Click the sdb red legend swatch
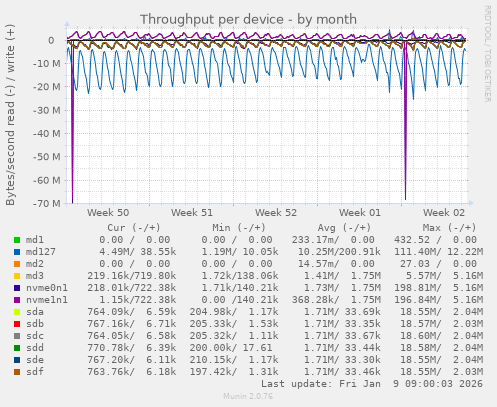Viewport: 497px width, 407px height. 17,324
